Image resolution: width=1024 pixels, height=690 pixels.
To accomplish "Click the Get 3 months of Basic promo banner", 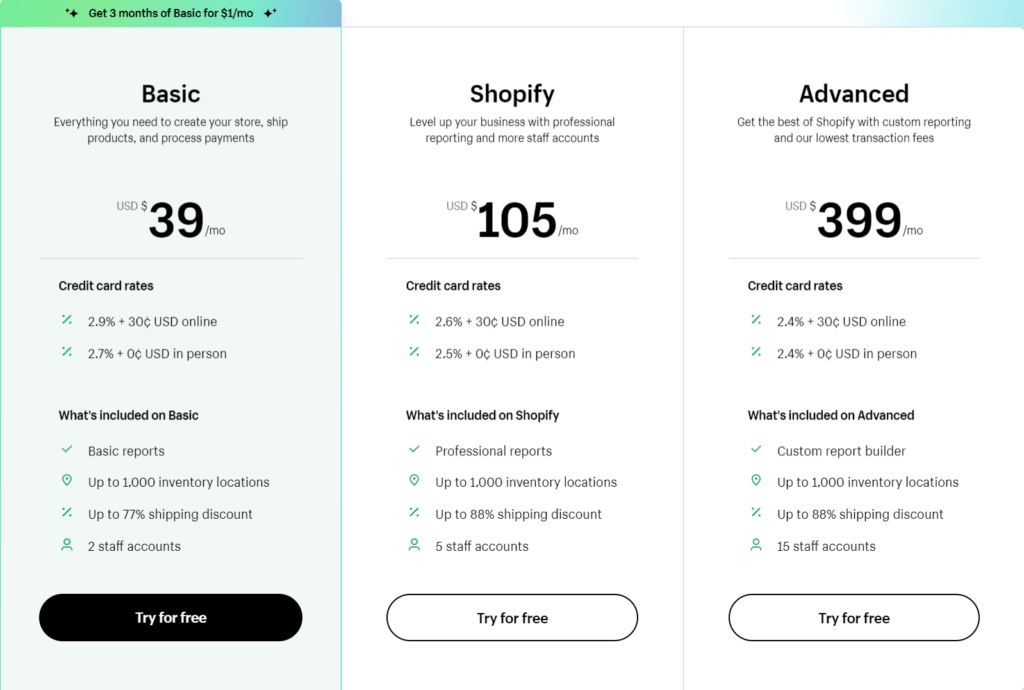I will (x=170, y=13).
